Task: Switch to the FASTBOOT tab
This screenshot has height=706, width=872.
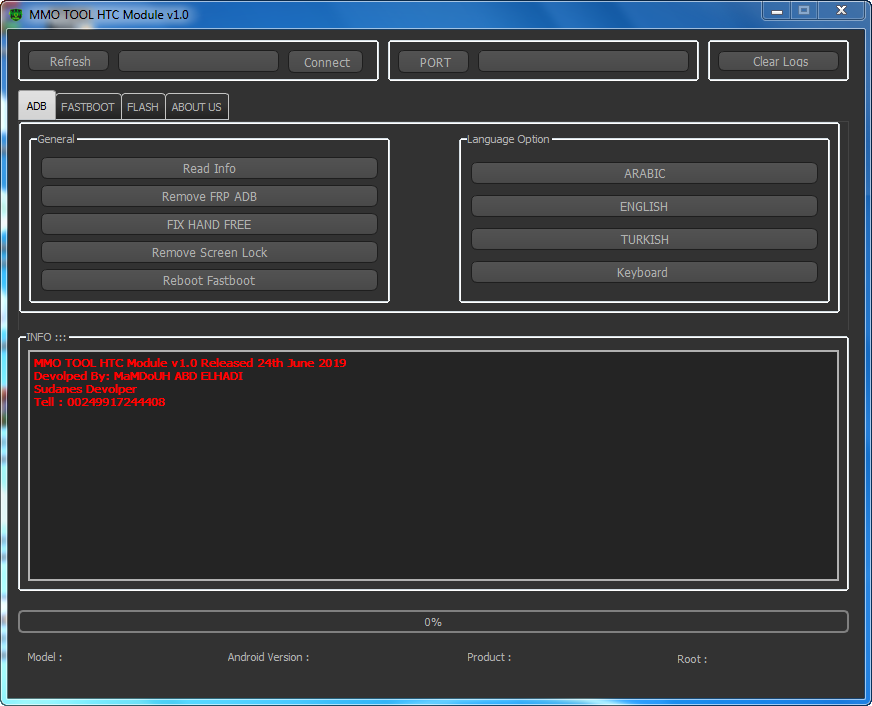Action: pyautogui.click(x=88, y=107)
